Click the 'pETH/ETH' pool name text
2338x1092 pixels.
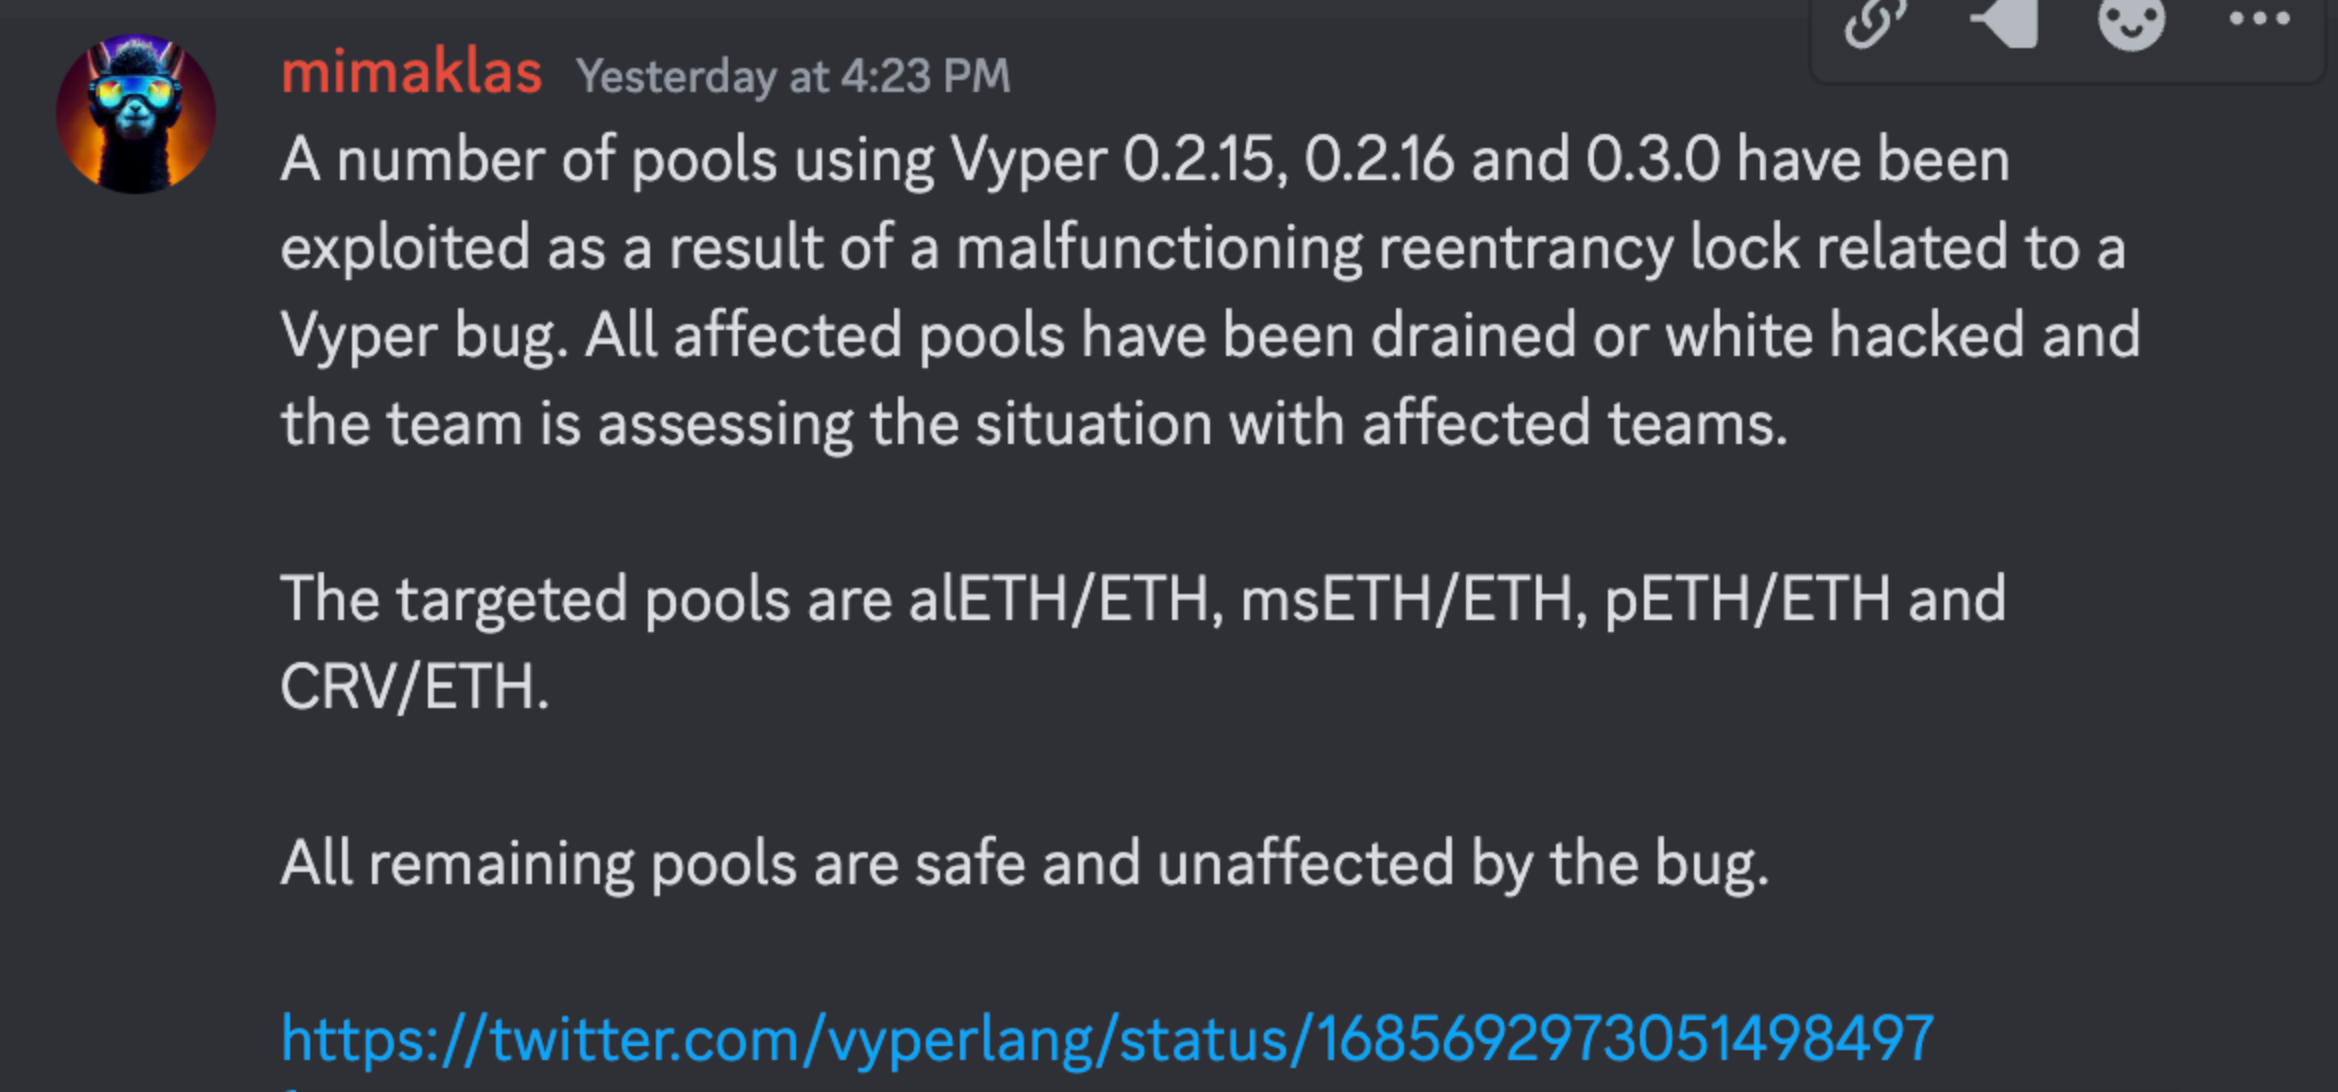coord(1747,599)
